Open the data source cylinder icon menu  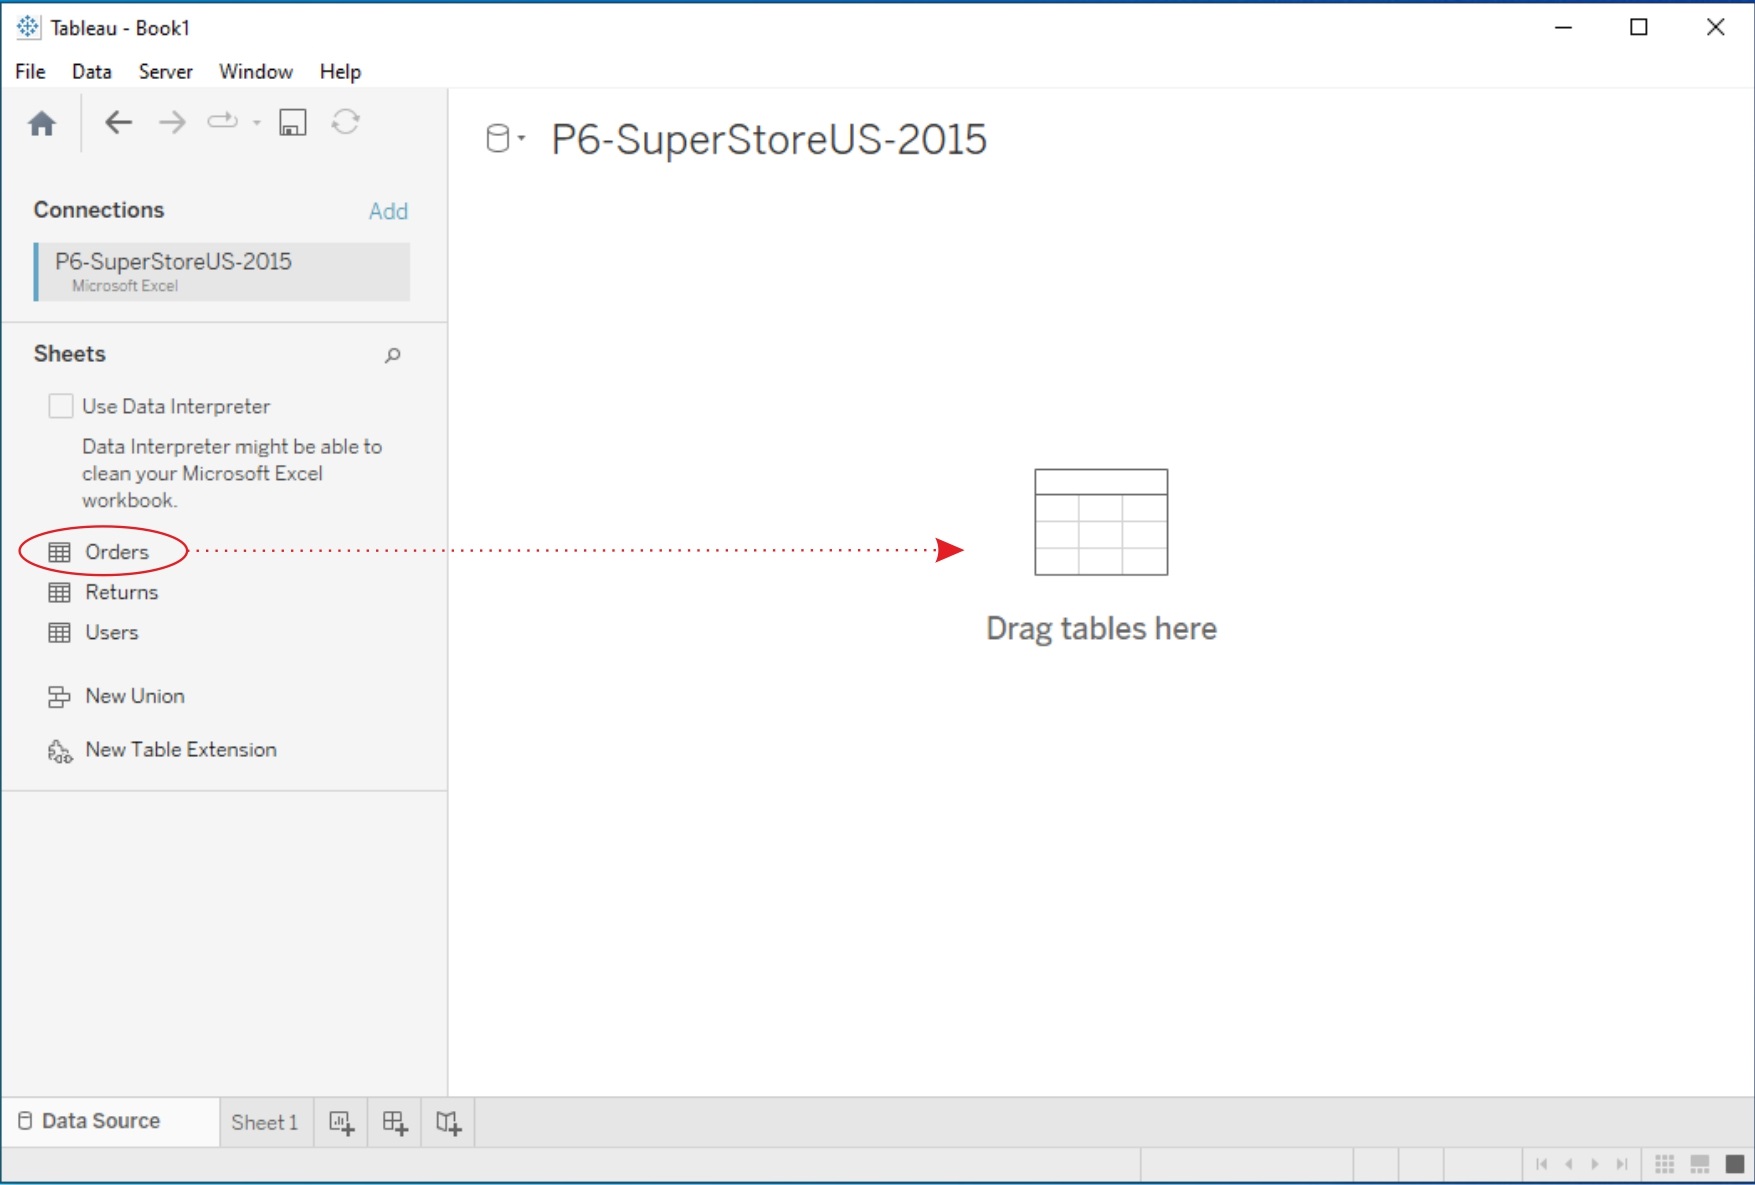tap(505, 138)
